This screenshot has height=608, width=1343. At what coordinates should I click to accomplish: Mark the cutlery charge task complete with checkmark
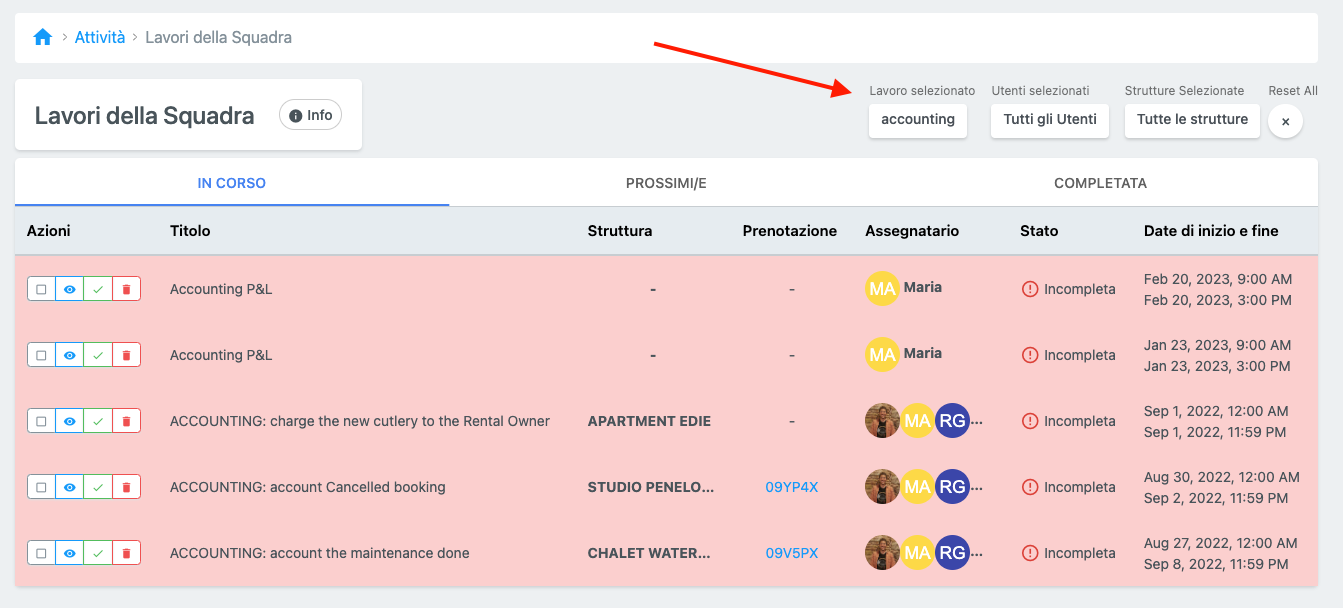[98, 421]
